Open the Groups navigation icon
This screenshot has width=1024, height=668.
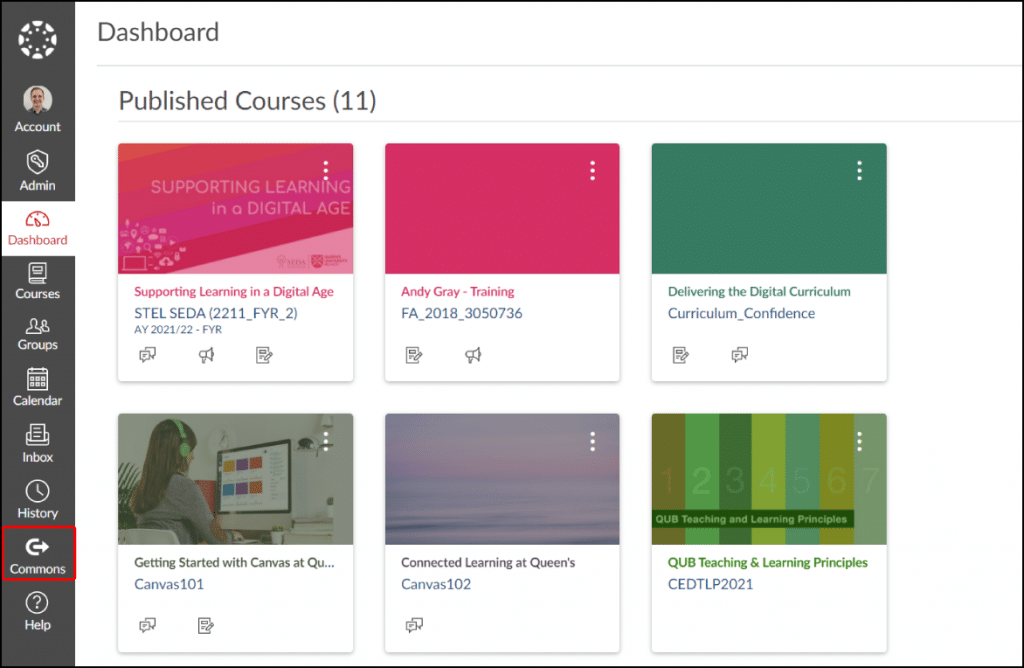click(x=37, y=335)
